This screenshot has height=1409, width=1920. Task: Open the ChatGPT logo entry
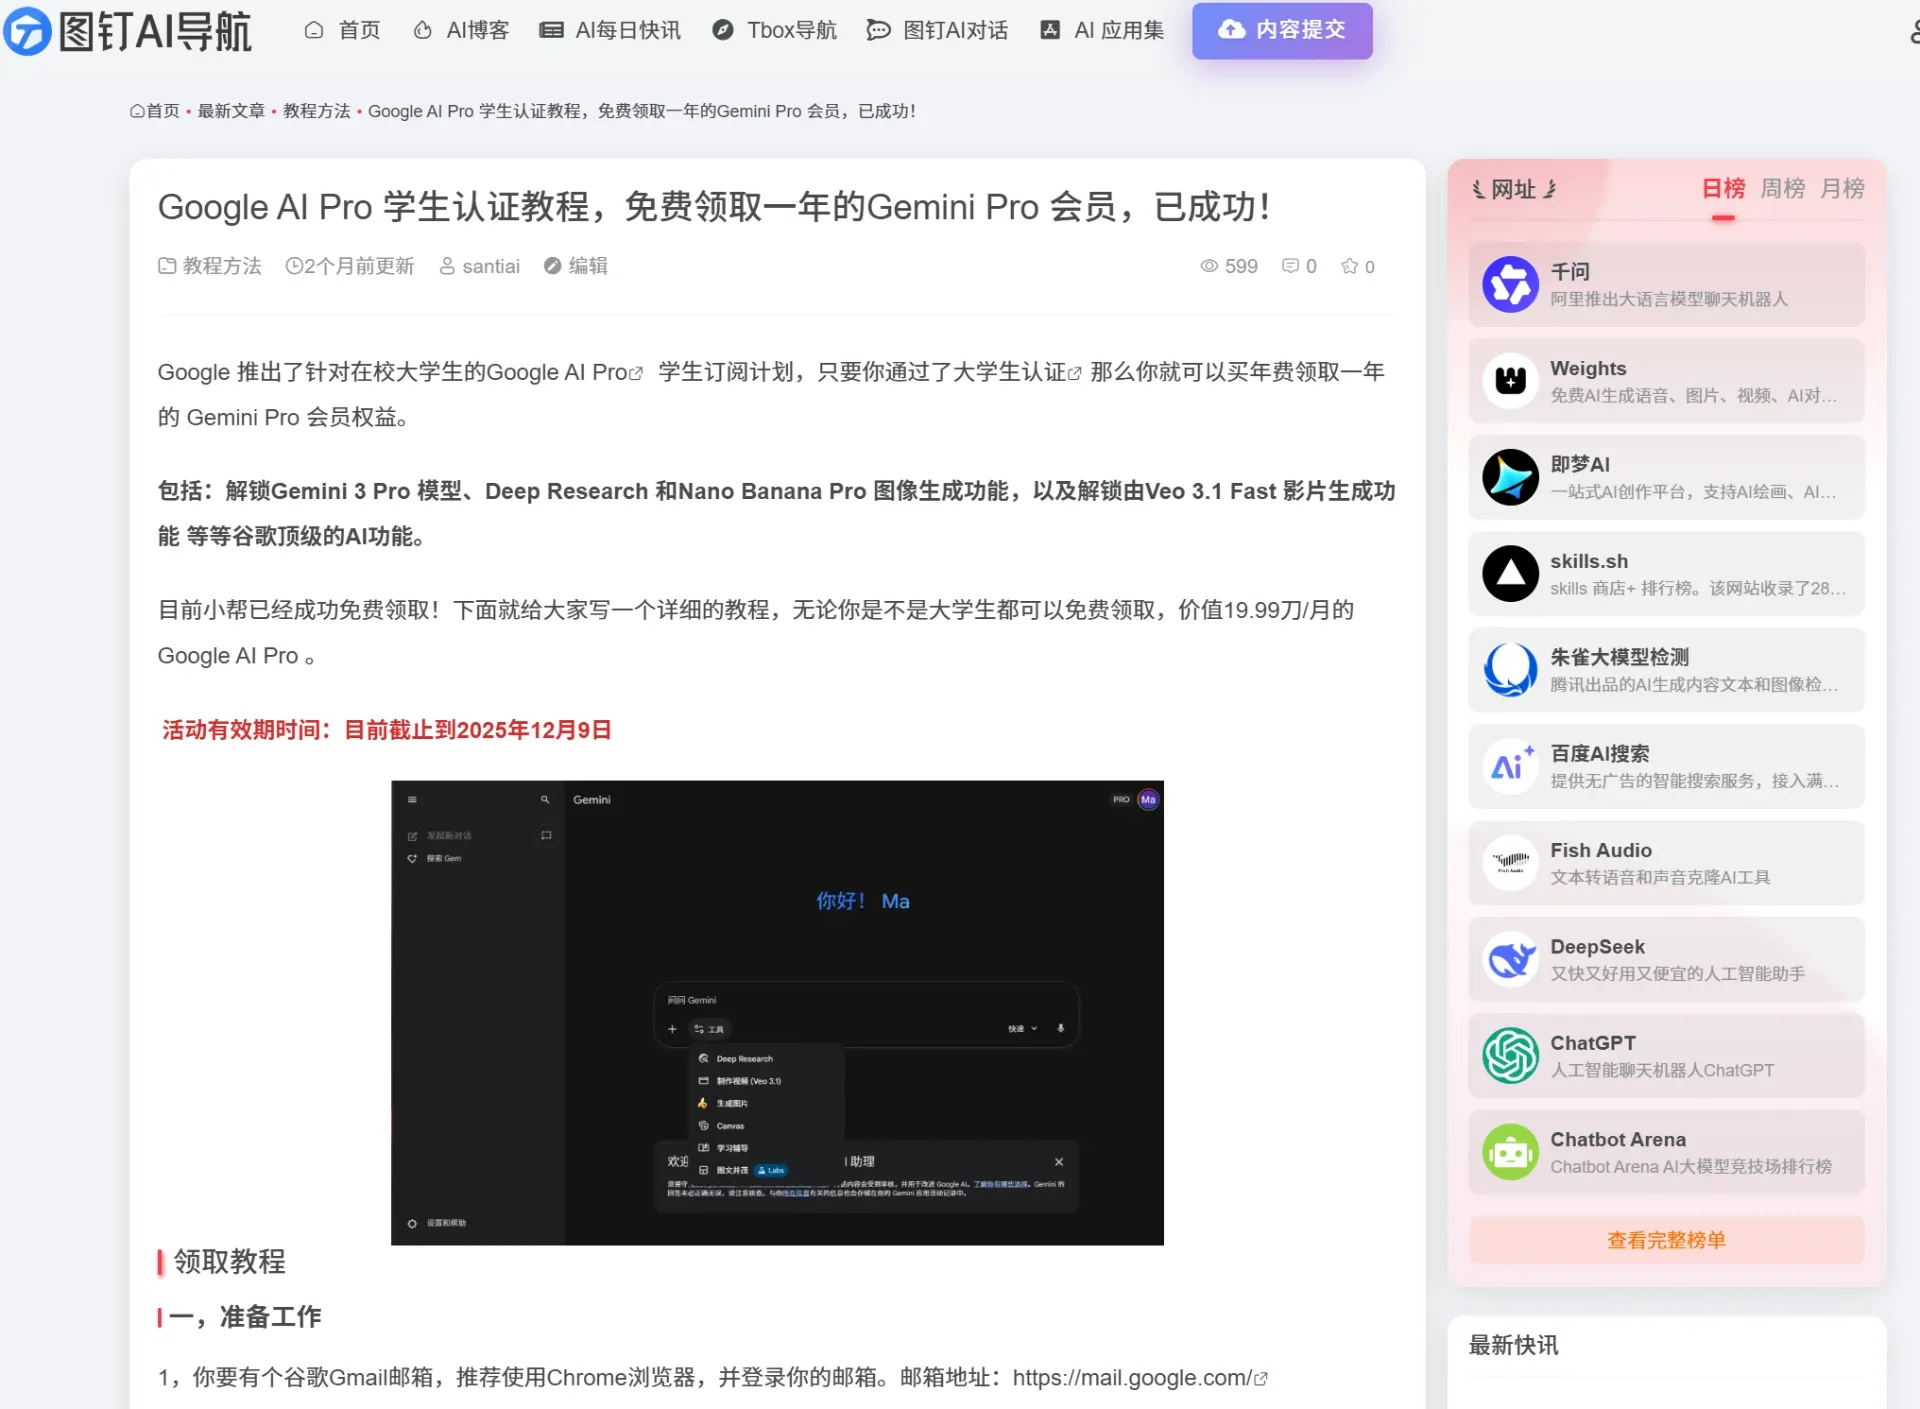1510,1055
